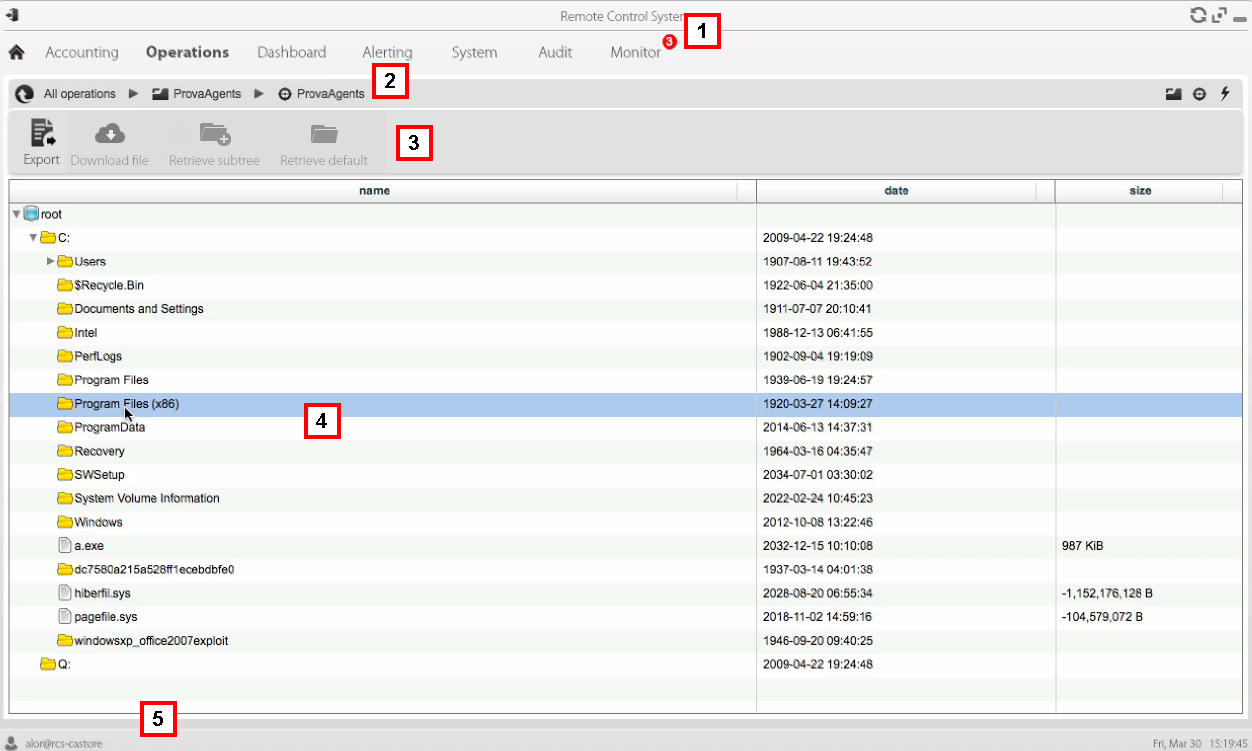
Task: Select the Windows folder in tree
Action: [x=98, y=522]
